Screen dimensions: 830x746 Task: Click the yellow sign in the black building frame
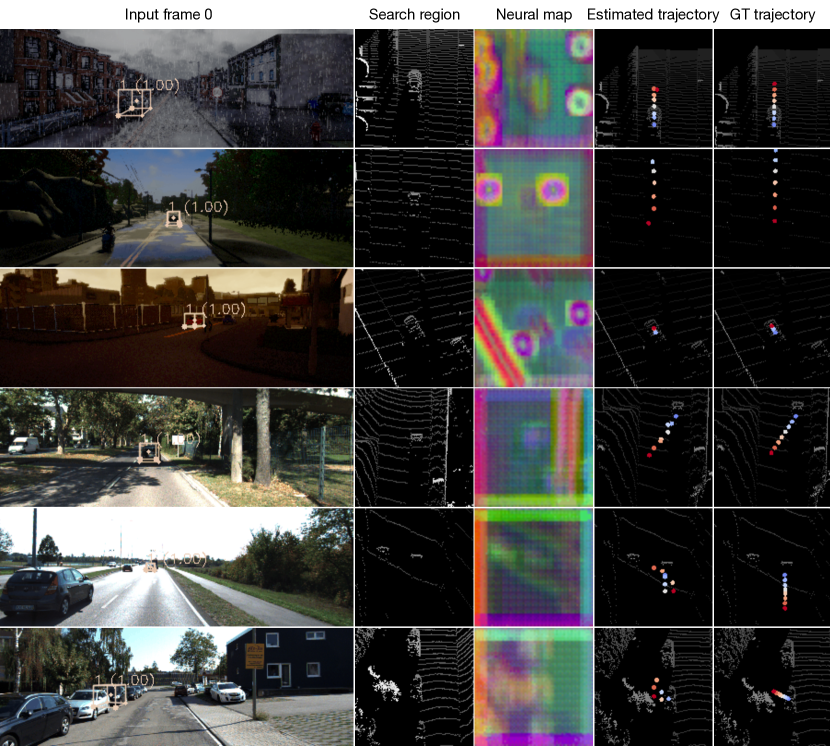255,656
